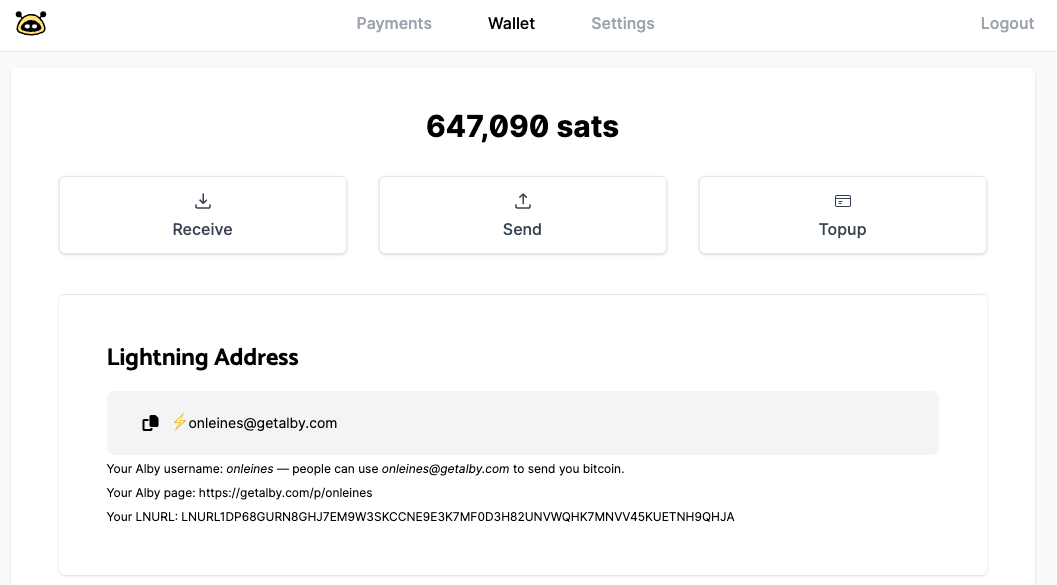Select the Wallet tab
The height and width of the screenshot is (585, 1057).
point(511,24)
